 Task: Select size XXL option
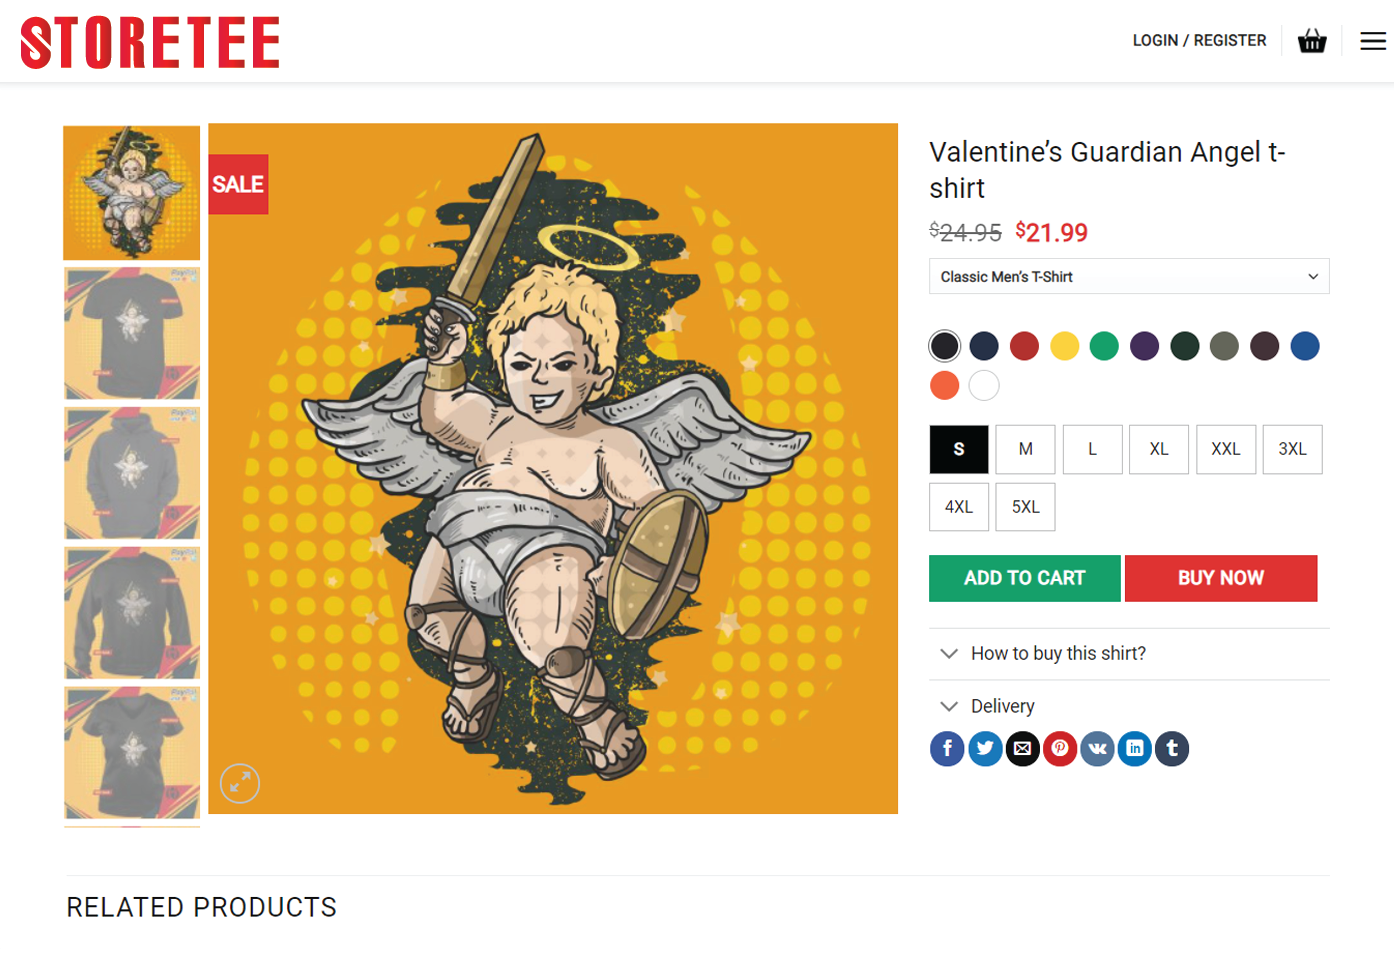point(1226,449)
